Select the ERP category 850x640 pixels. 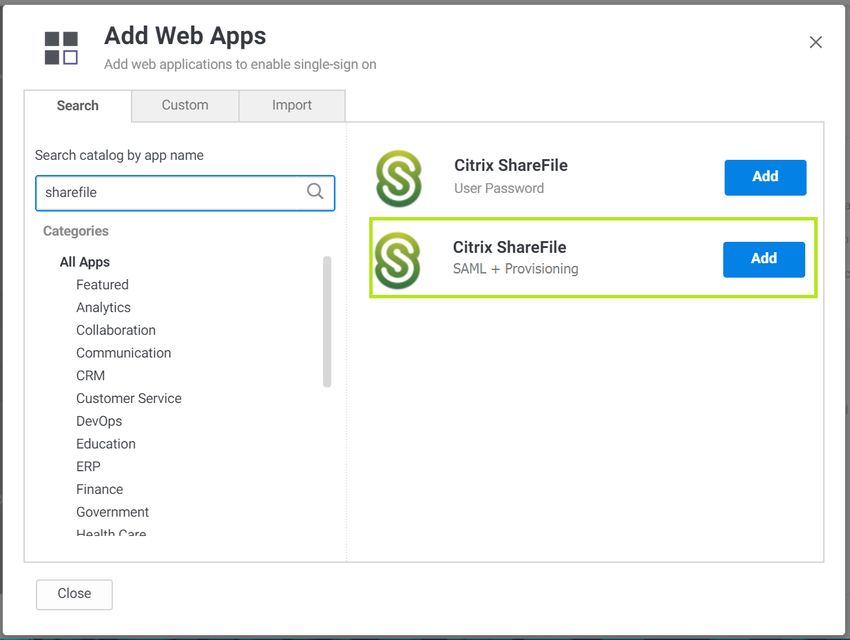coord(88,467)
